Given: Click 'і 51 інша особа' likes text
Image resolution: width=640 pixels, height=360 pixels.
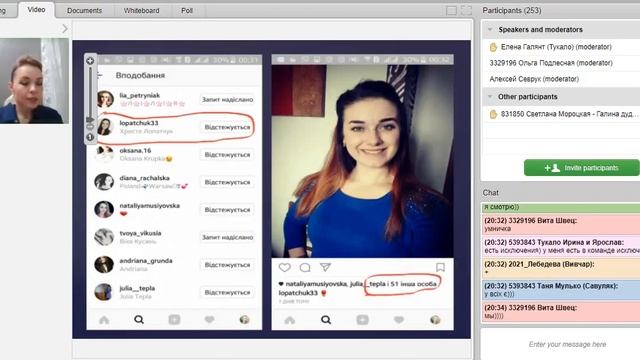Looking at the screenshot, I should click(x=411, y=284).
